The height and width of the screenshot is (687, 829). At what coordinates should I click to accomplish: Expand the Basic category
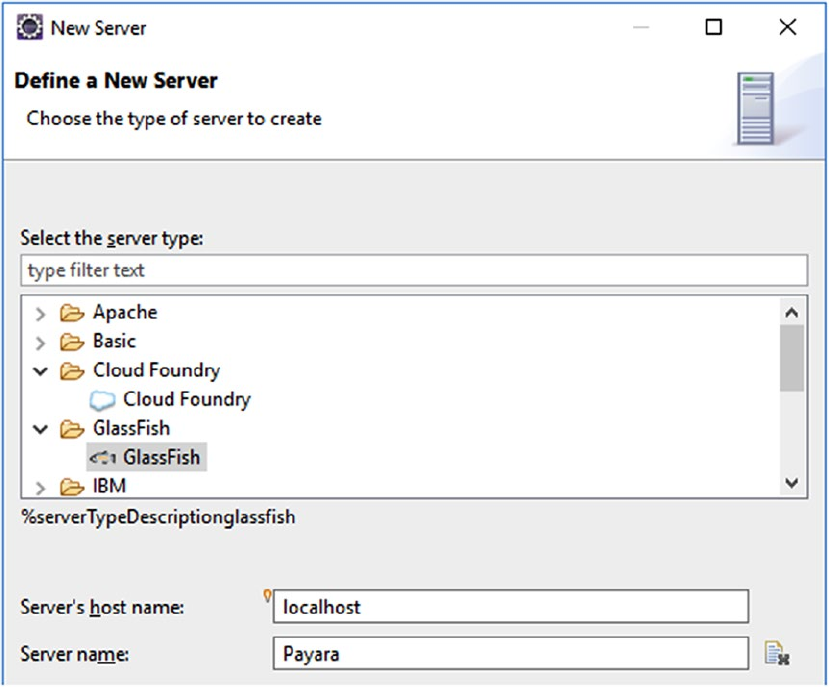coord(40,343)
